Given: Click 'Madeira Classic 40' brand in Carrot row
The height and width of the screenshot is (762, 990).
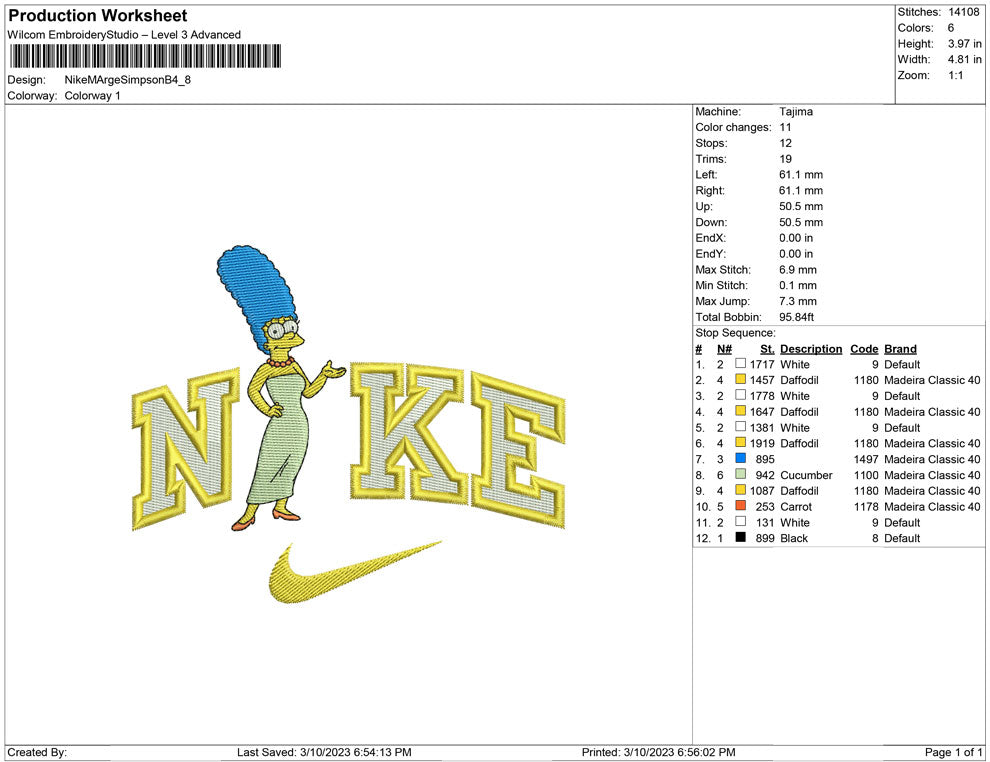Looking at the screenshot, I should (x=933, y=506).
